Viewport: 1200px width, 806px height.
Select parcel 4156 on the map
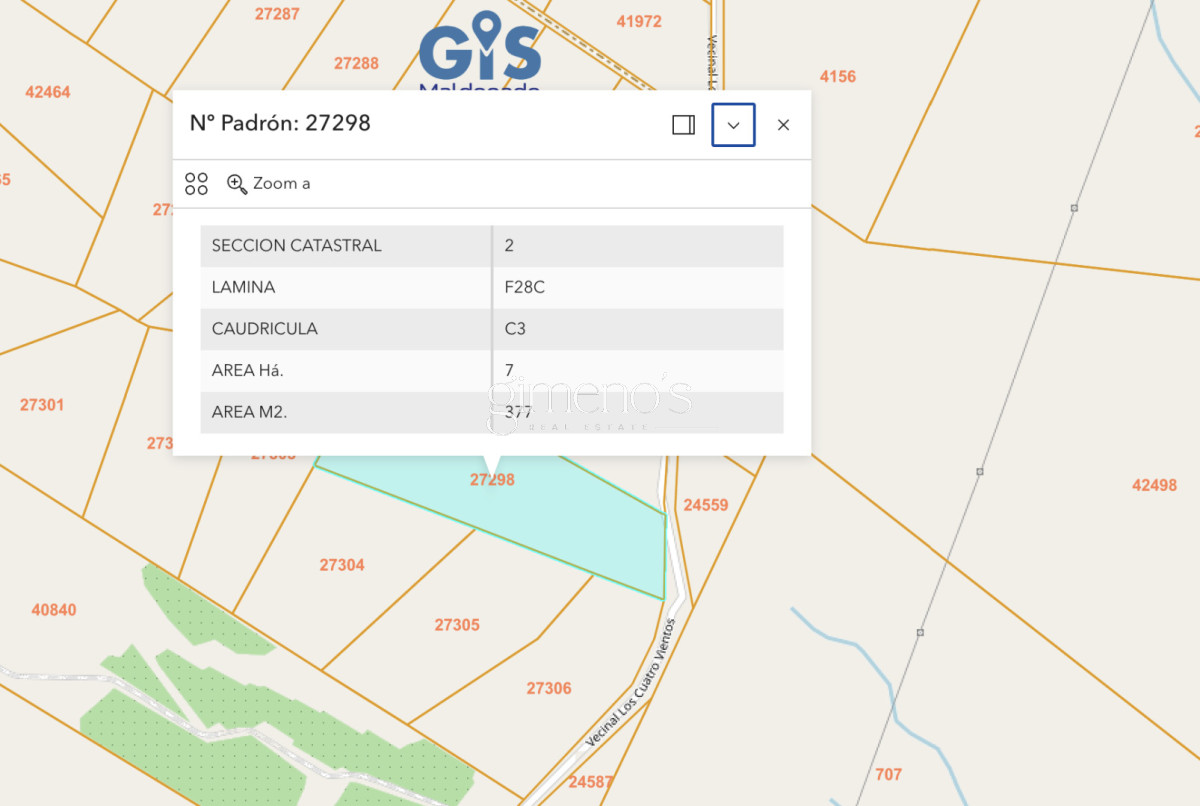(x=838, y=76)
